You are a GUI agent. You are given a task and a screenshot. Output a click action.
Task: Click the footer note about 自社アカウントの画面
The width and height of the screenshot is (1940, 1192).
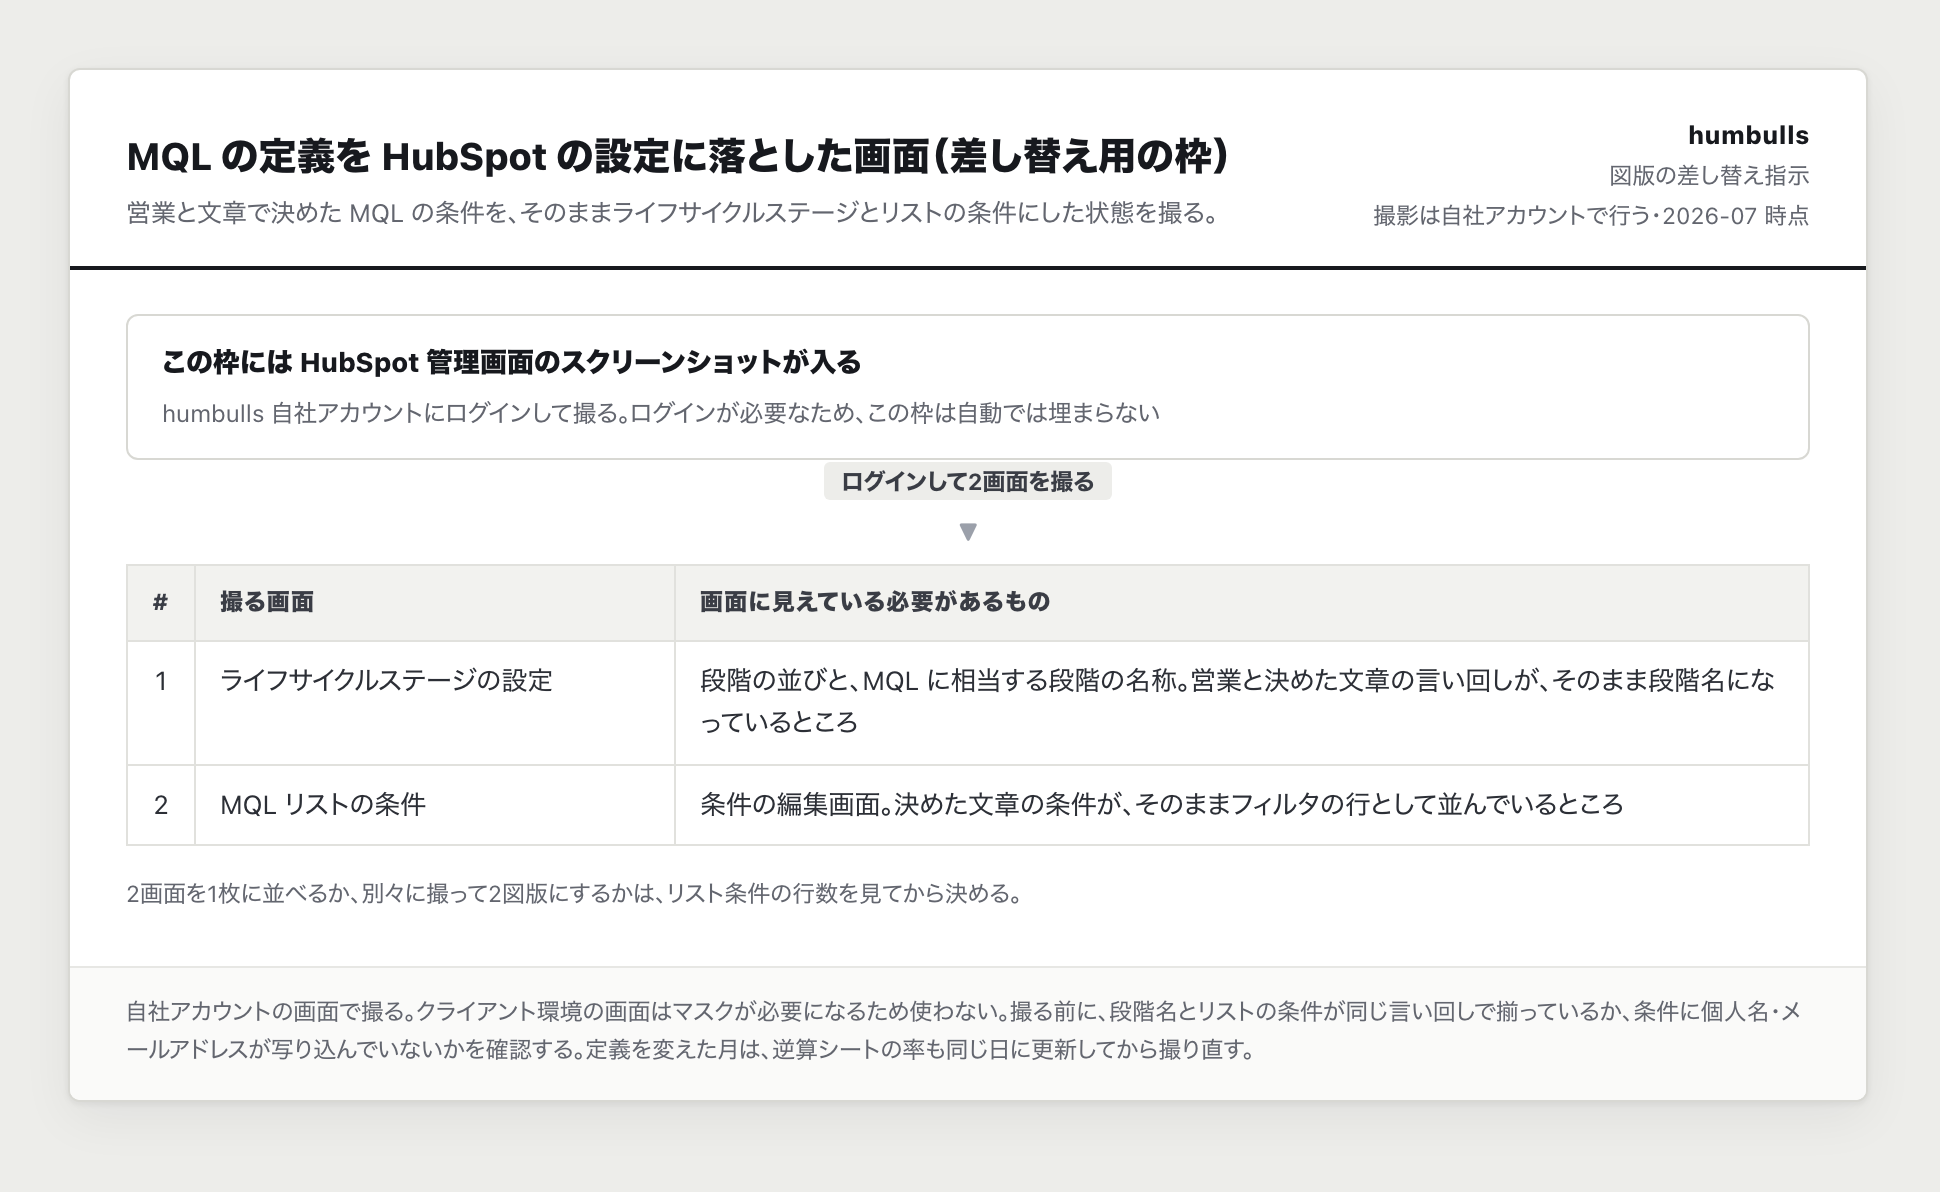coord(964,1031)
